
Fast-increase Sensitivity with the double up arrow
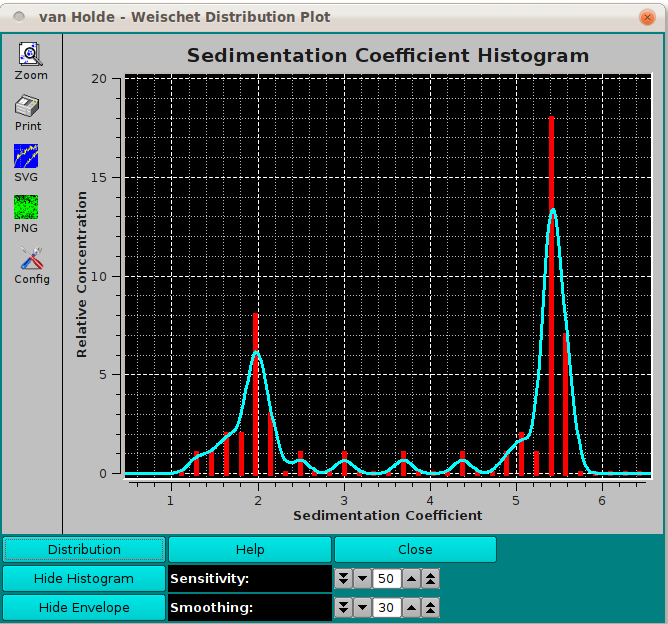[429, 579]
